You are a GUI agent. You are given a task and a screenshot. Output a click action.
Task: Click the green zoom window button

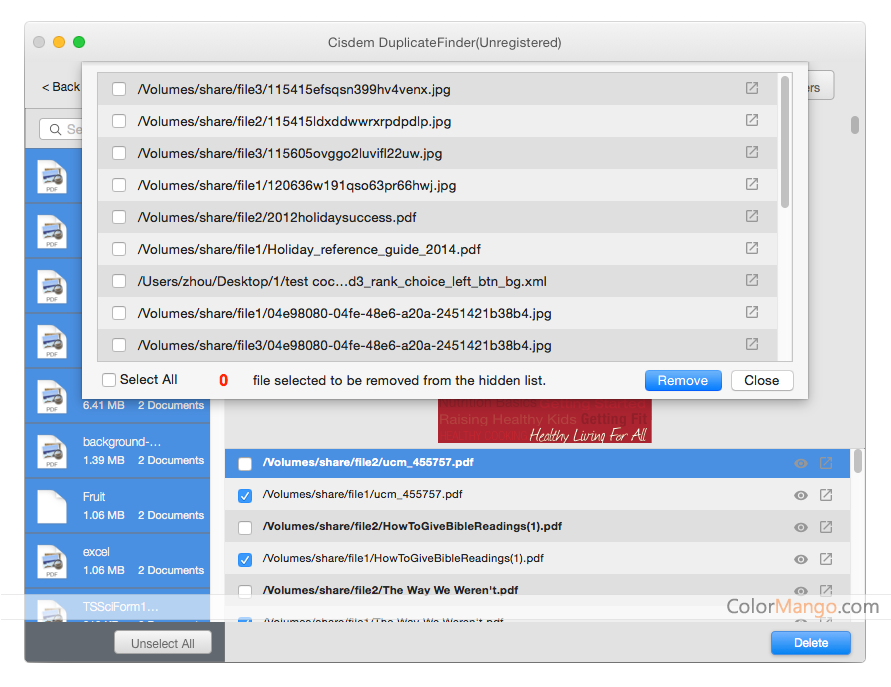(x=79, y=42)
